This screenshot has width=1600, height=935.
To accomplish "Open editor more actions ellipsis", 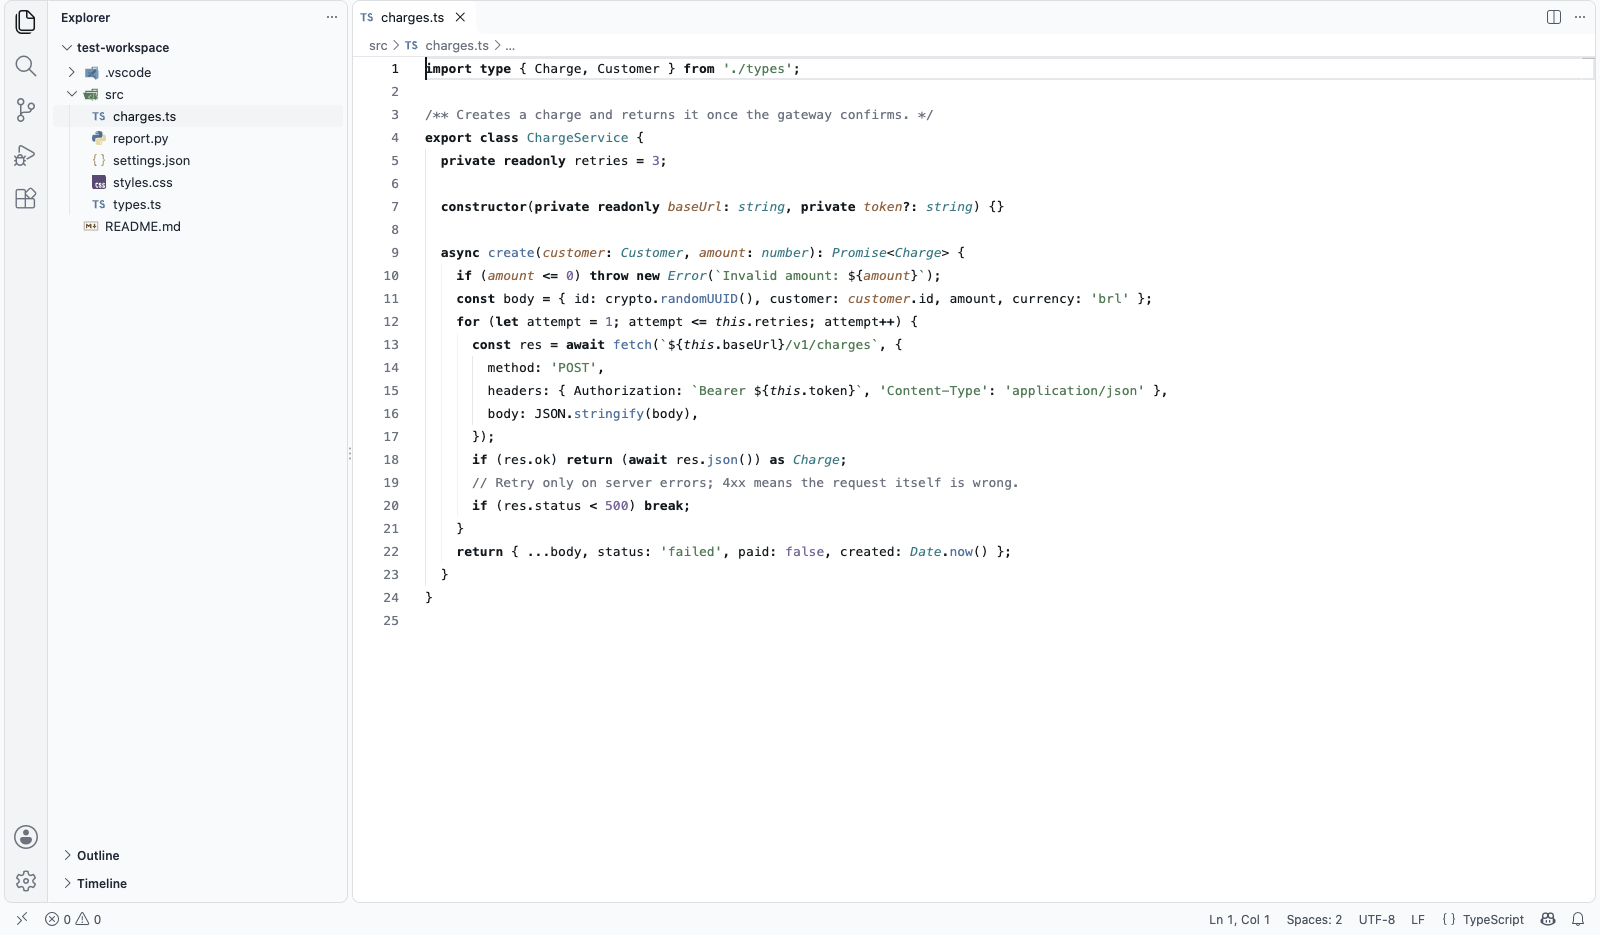I will point(1580,17).
